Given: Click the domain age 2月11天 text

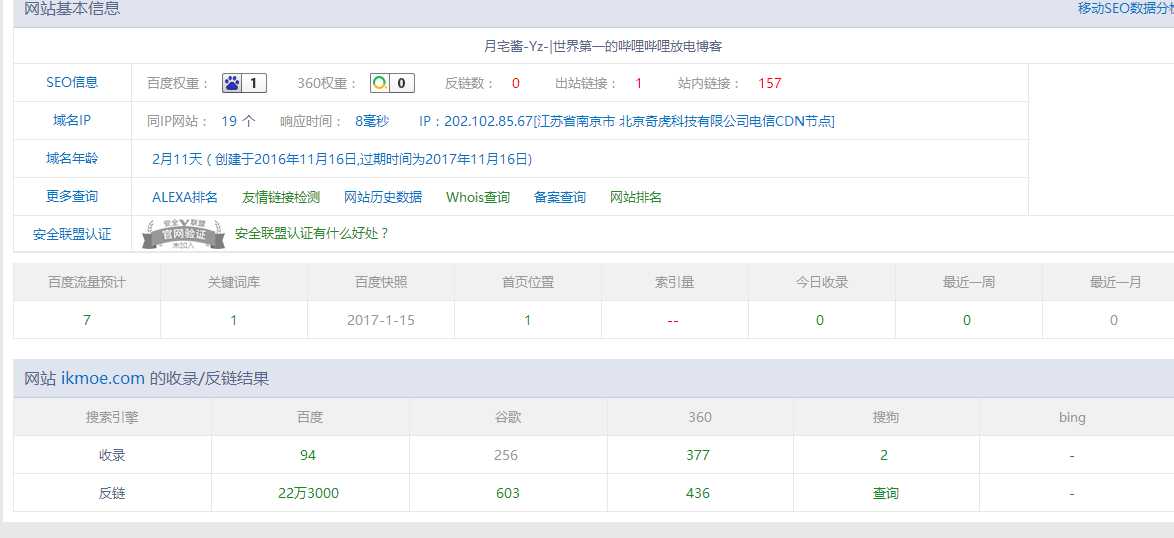Looking at the screenshot, I should pyautogui.click(x=177, y=159).
